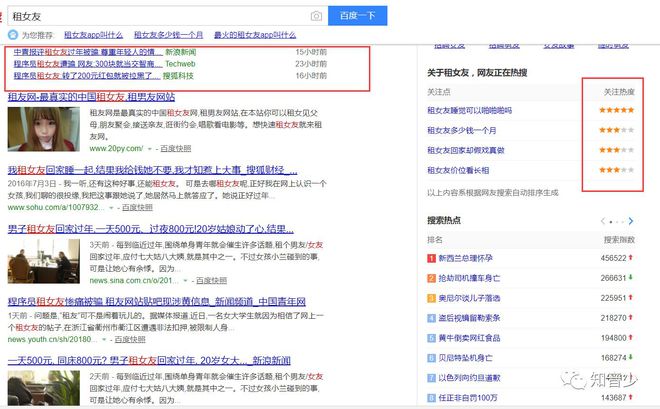This screenshot has height=409, width=660.
Task: Open 百度快照 for sohu.com result
Action: pos(137,207)
